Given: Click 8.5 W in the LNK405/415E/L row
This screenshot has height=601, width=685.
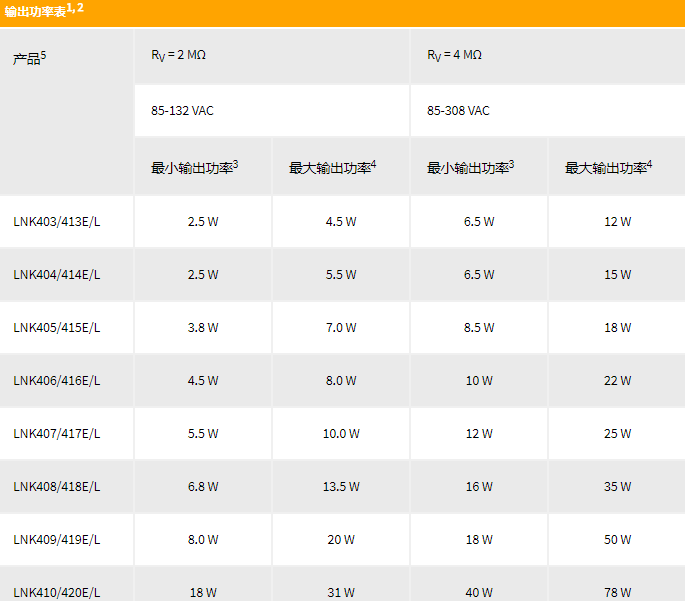Looking at the screenshot, I should coord(479,328).
